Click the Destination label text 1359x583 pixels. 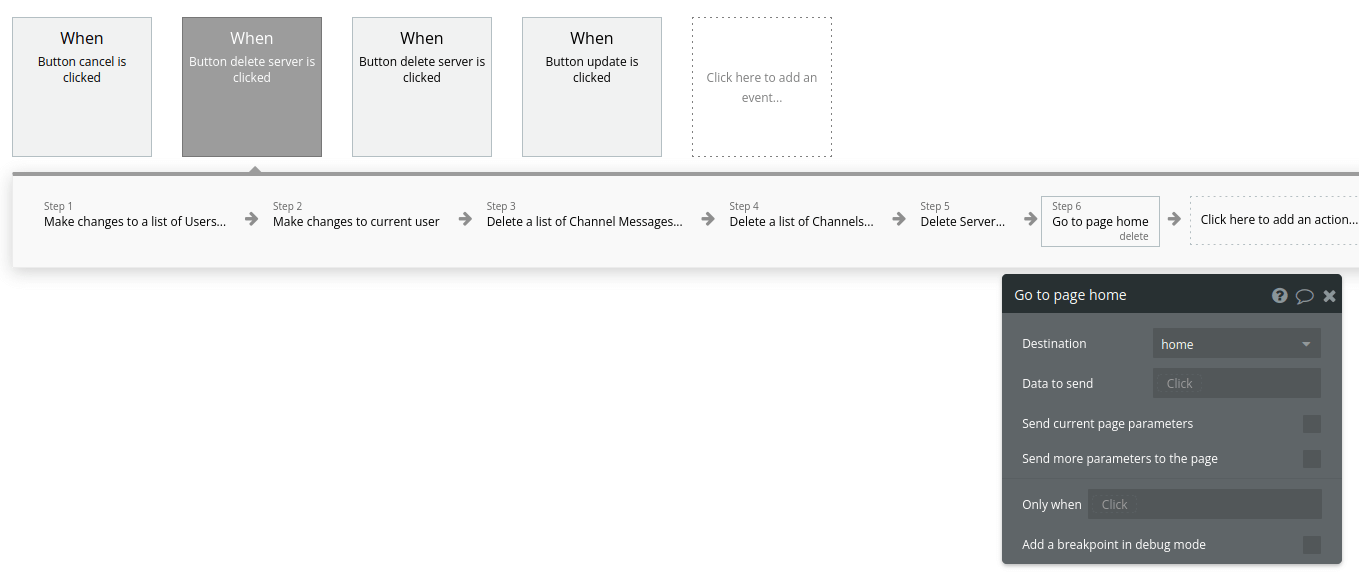click(1054, 344)
